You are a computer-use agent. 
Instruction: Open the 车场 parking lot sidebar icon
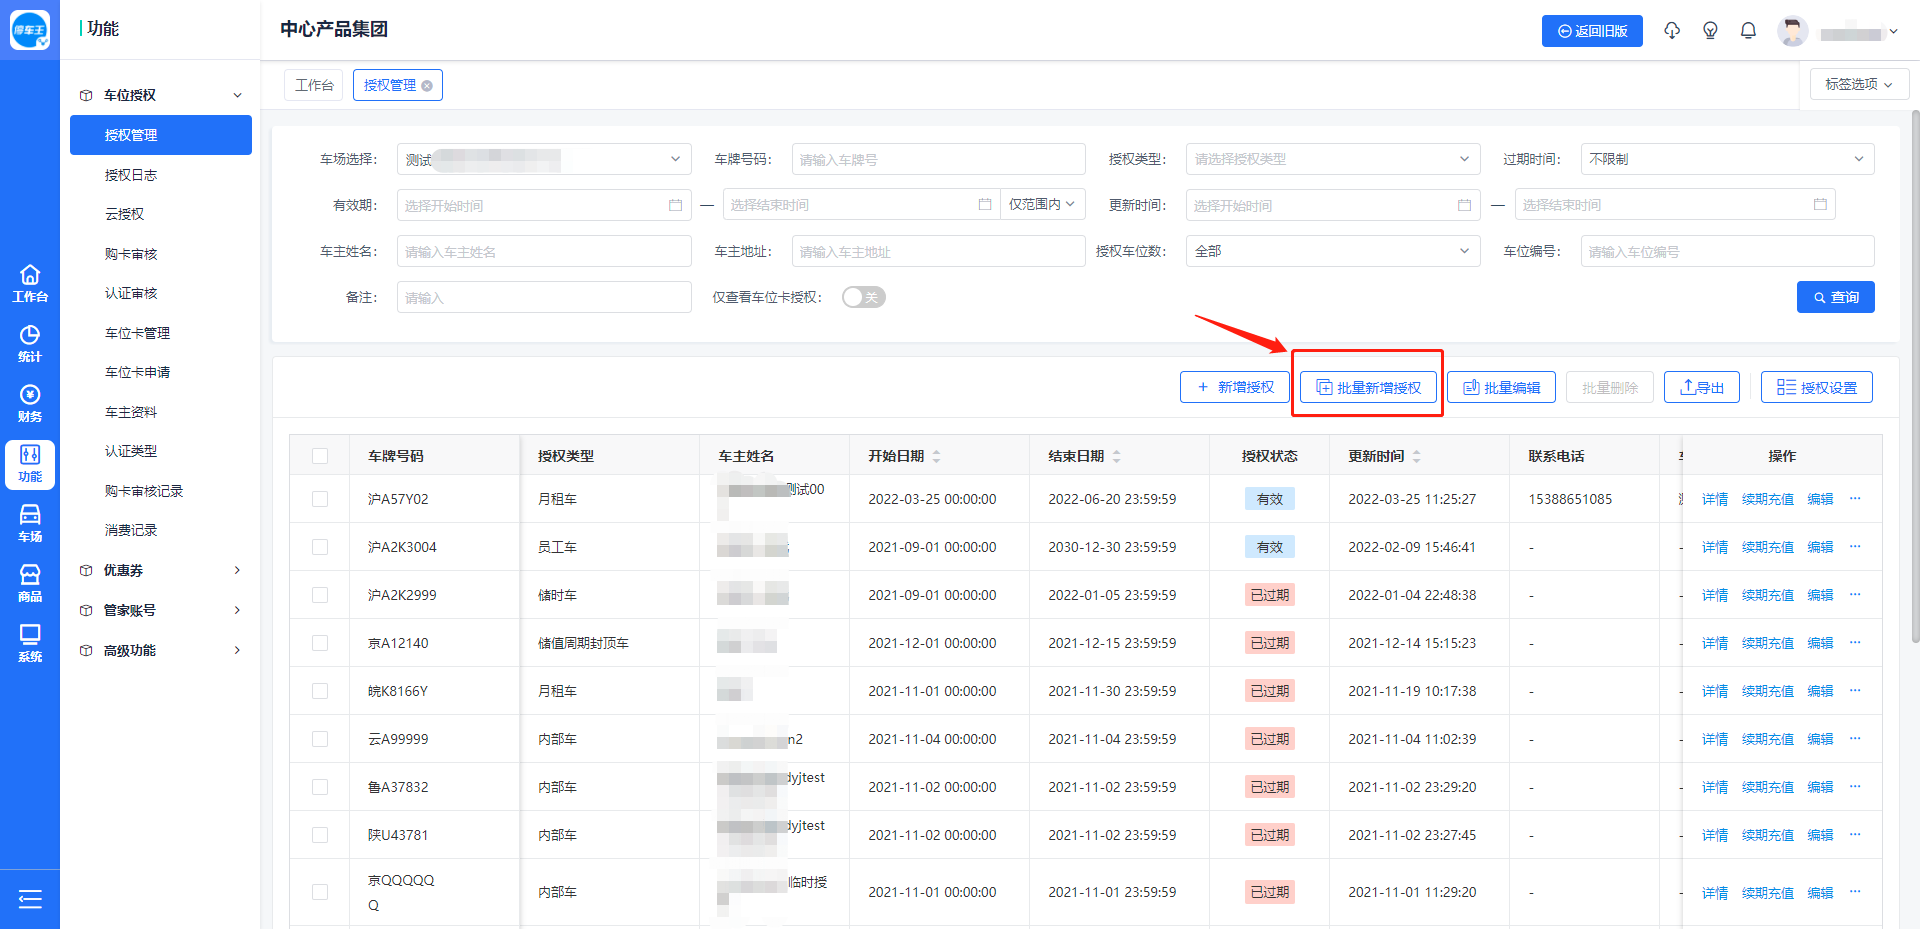coord(30,523)
